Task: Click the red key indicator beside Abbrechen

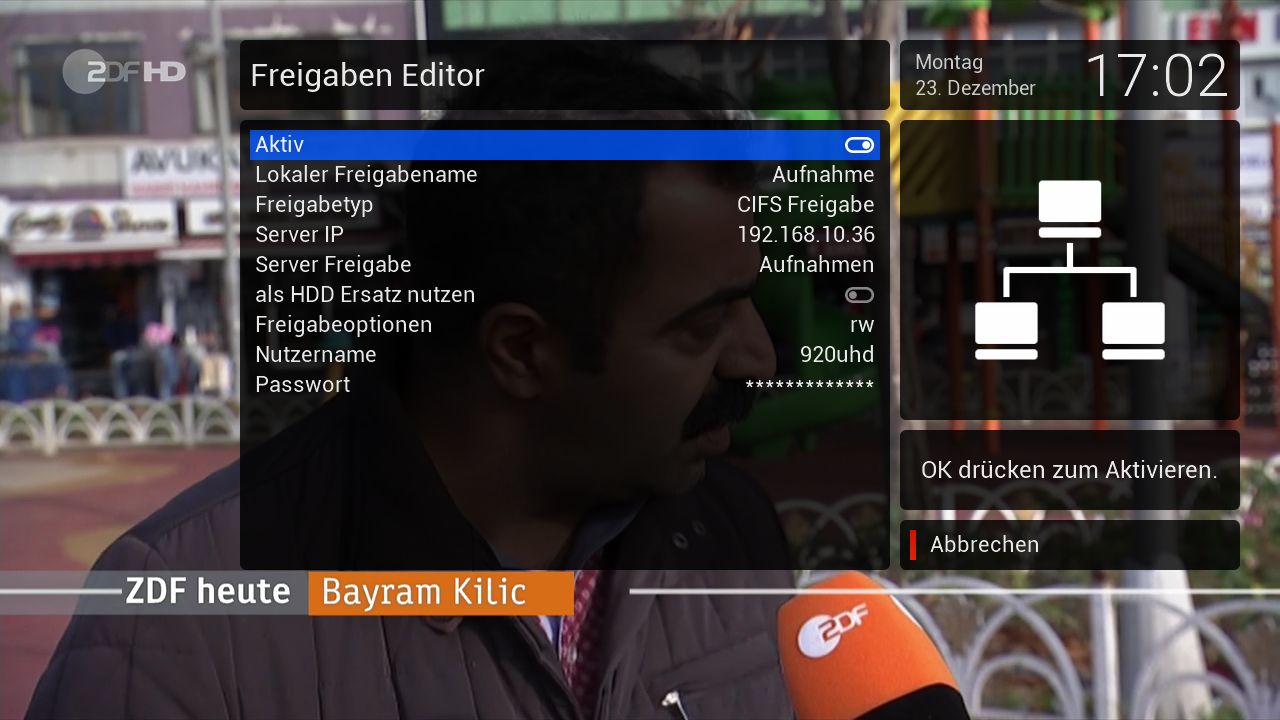Action: point(913,545)
